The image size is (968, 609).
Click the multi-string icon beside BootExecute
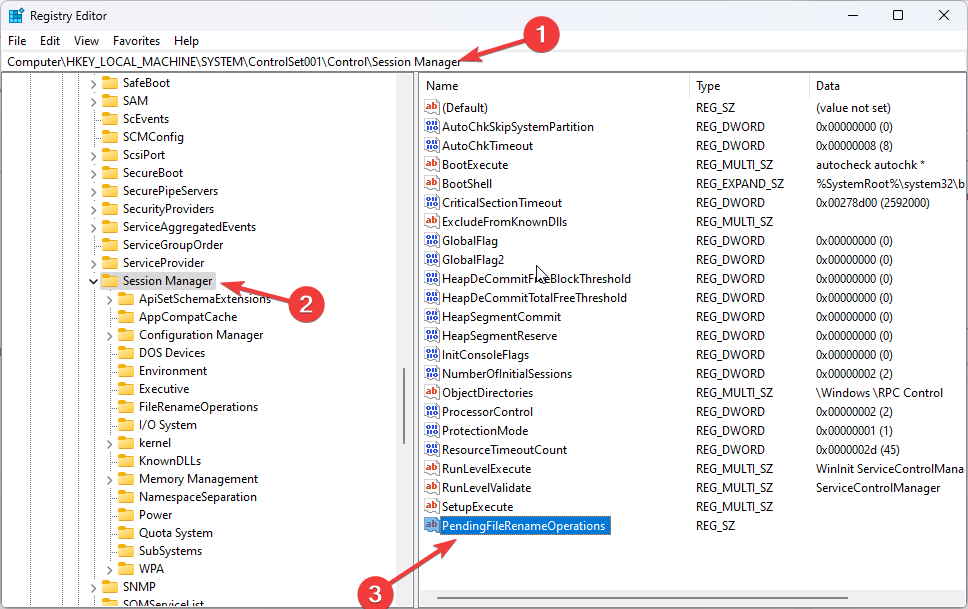coord(432,164)
